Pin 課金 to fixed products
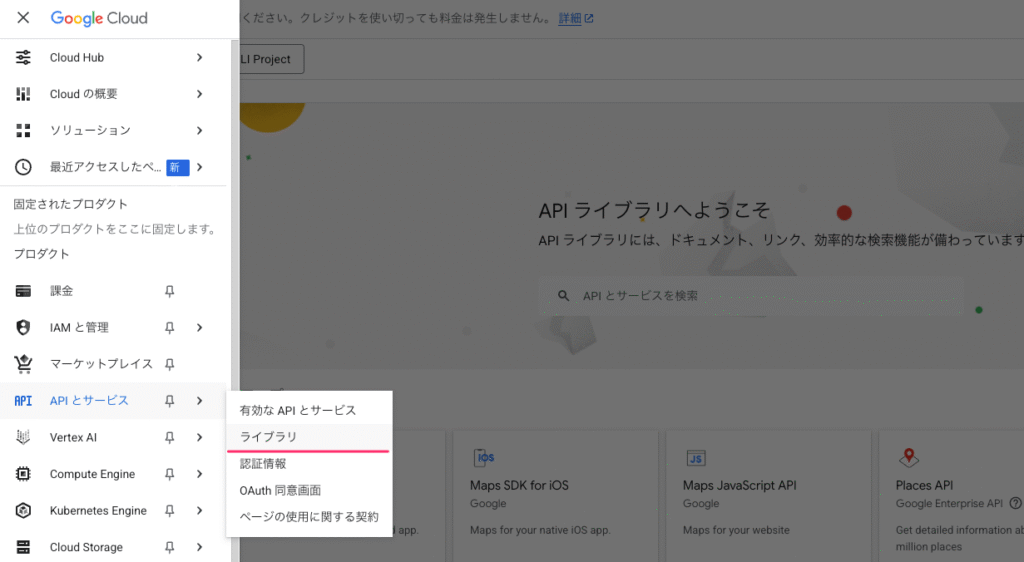Image resolution: width=1024 pixels, height=562 pixels. pos(170,291)
